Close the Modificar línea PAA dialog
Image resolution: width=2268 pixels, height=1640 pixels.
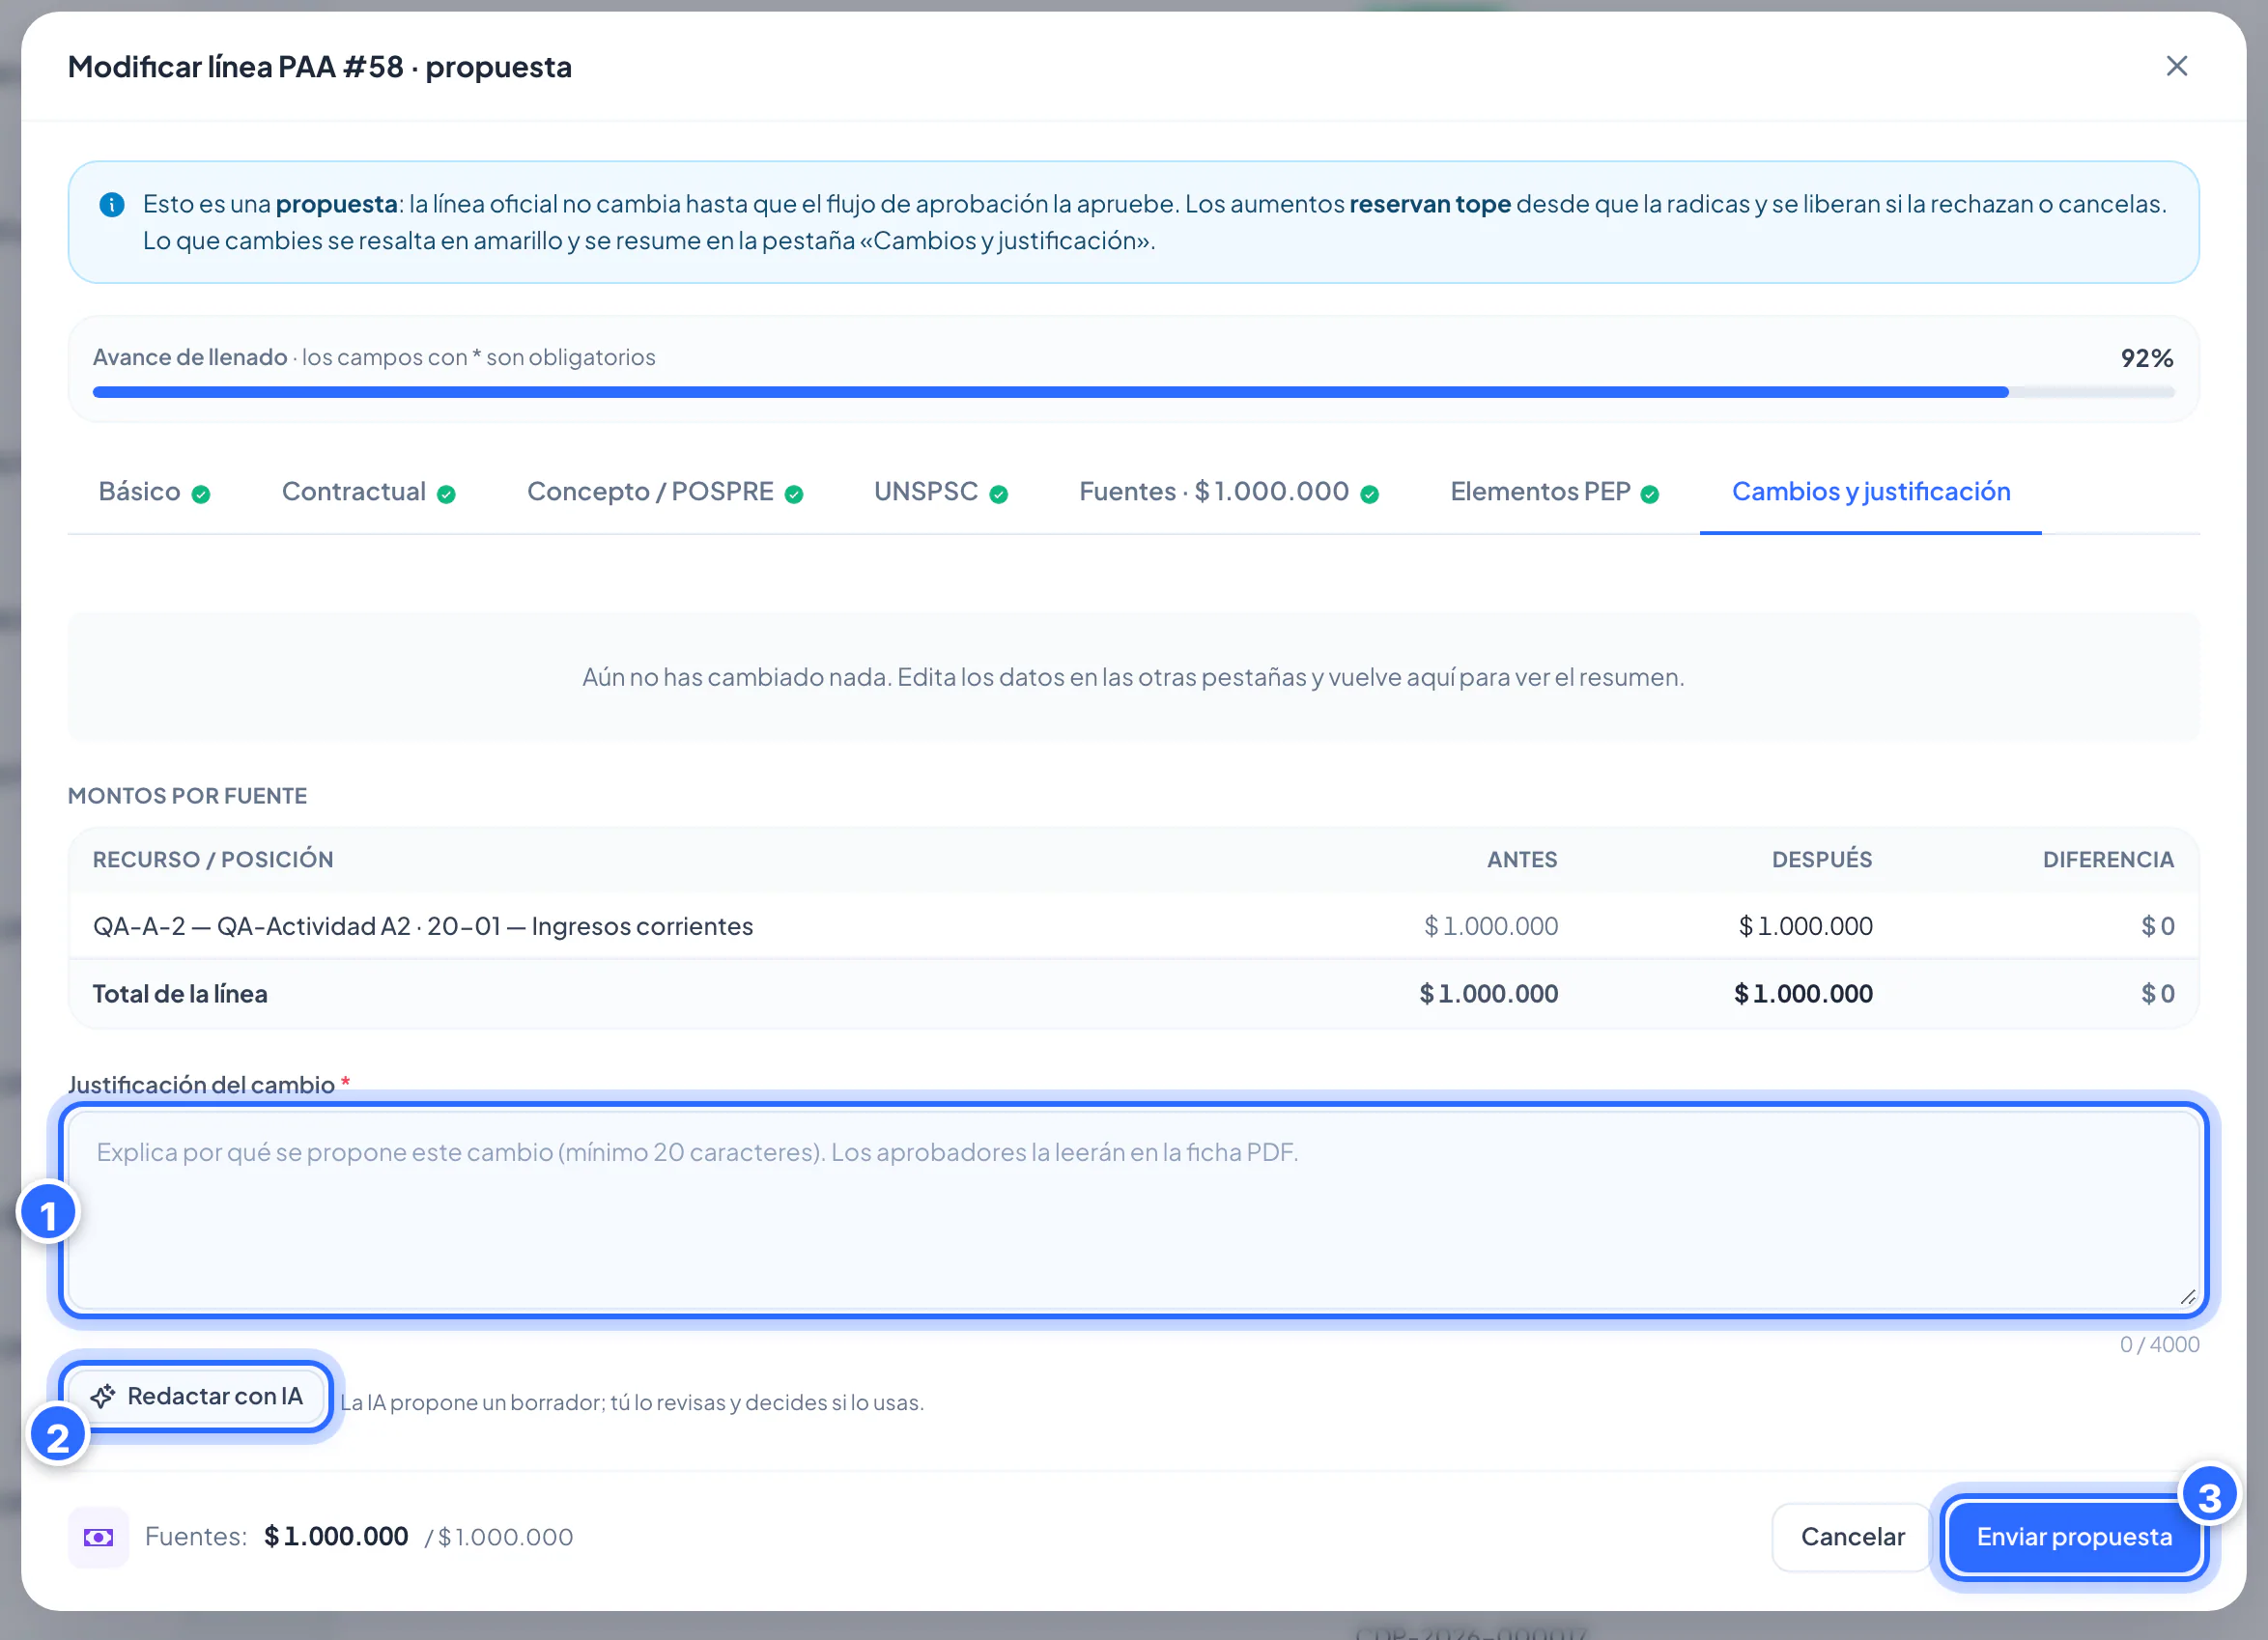pyautogui.click(x=2176, y=66)
